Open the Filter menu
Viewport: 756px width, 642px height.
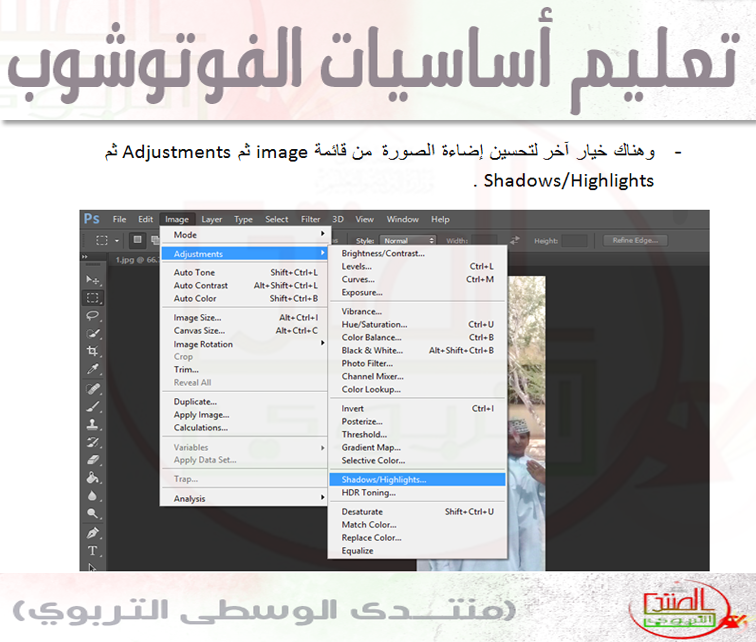tap(310, 219)
